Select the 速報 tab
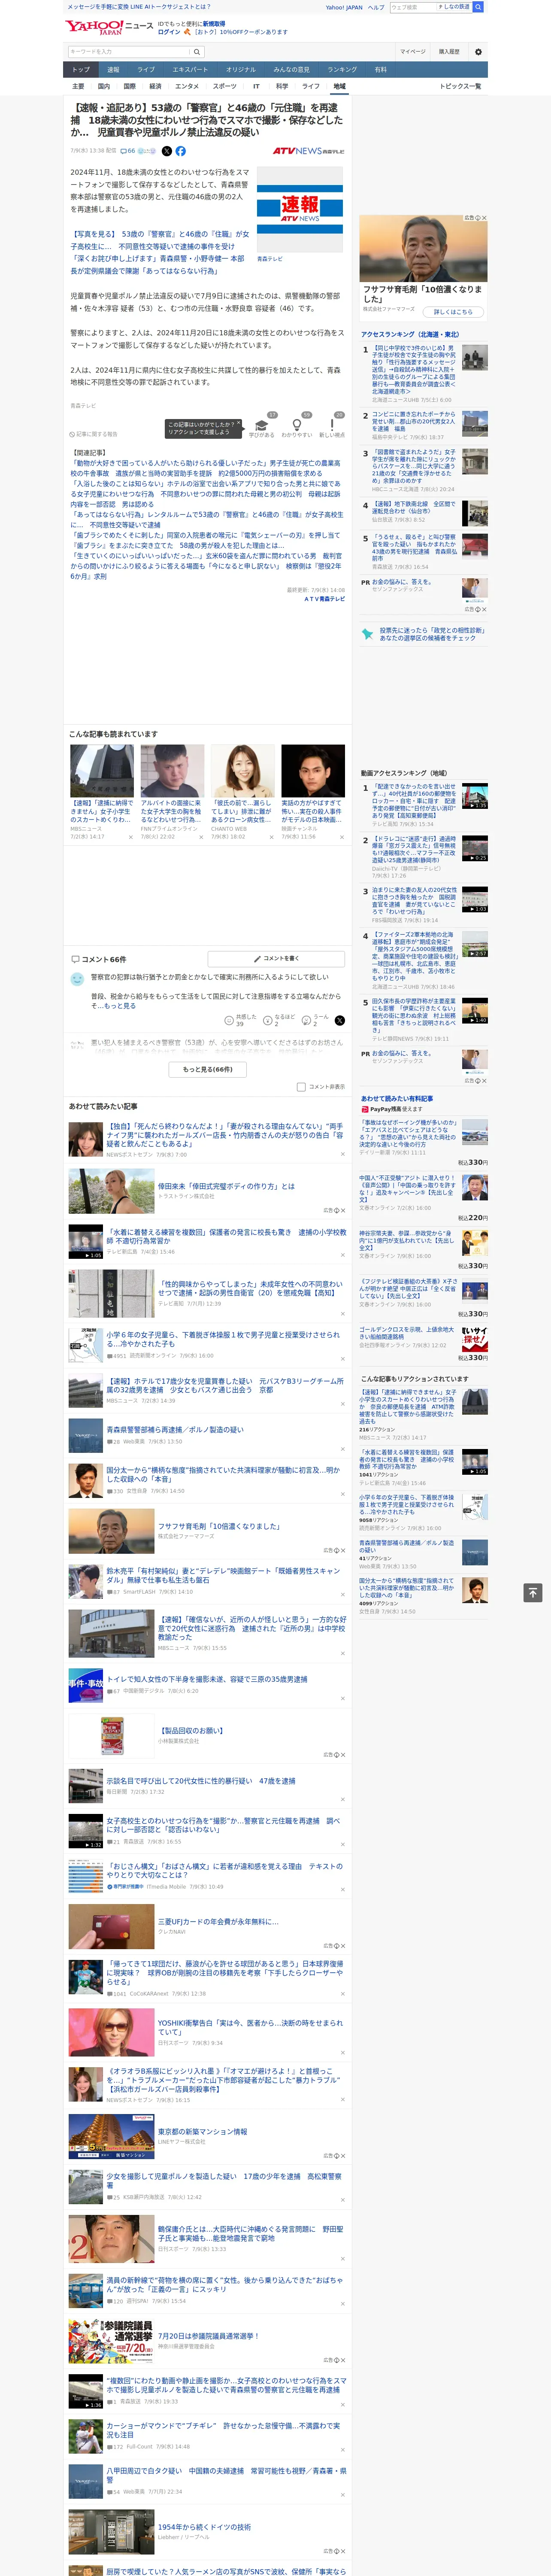The width and height of the screenshot is (551, 2576). (113, 70)
